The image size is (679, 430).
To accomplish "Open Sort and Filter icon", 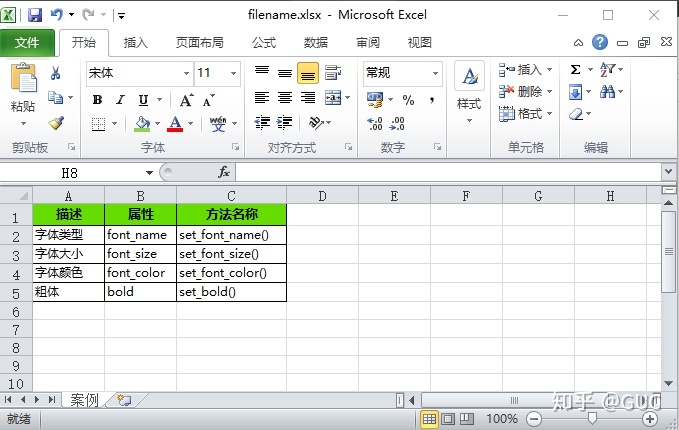I will pos(607,69).
